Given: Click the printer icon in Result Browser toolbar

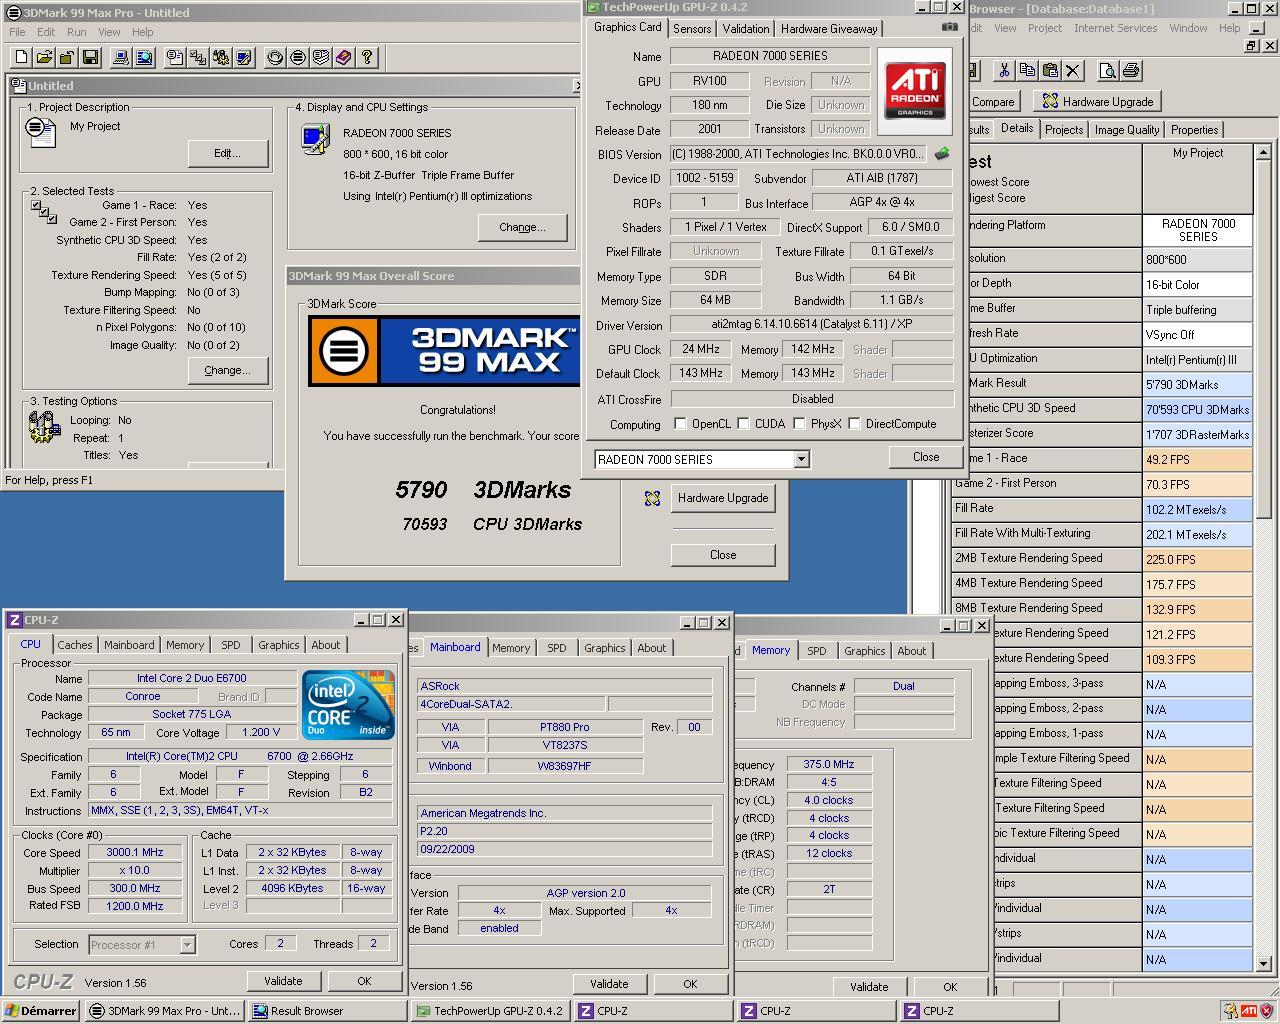Looking at the screenshot, I should point(1130,71).
